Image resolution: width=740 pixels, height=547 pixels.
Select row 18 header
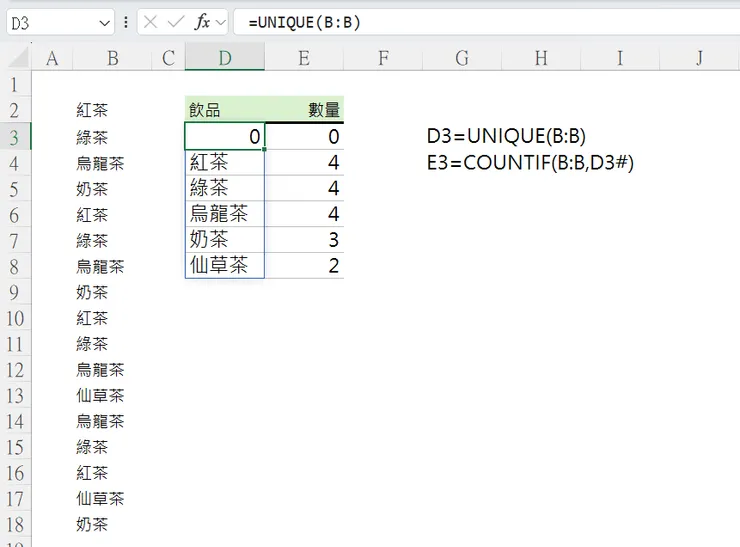click(x=15, y=525)
